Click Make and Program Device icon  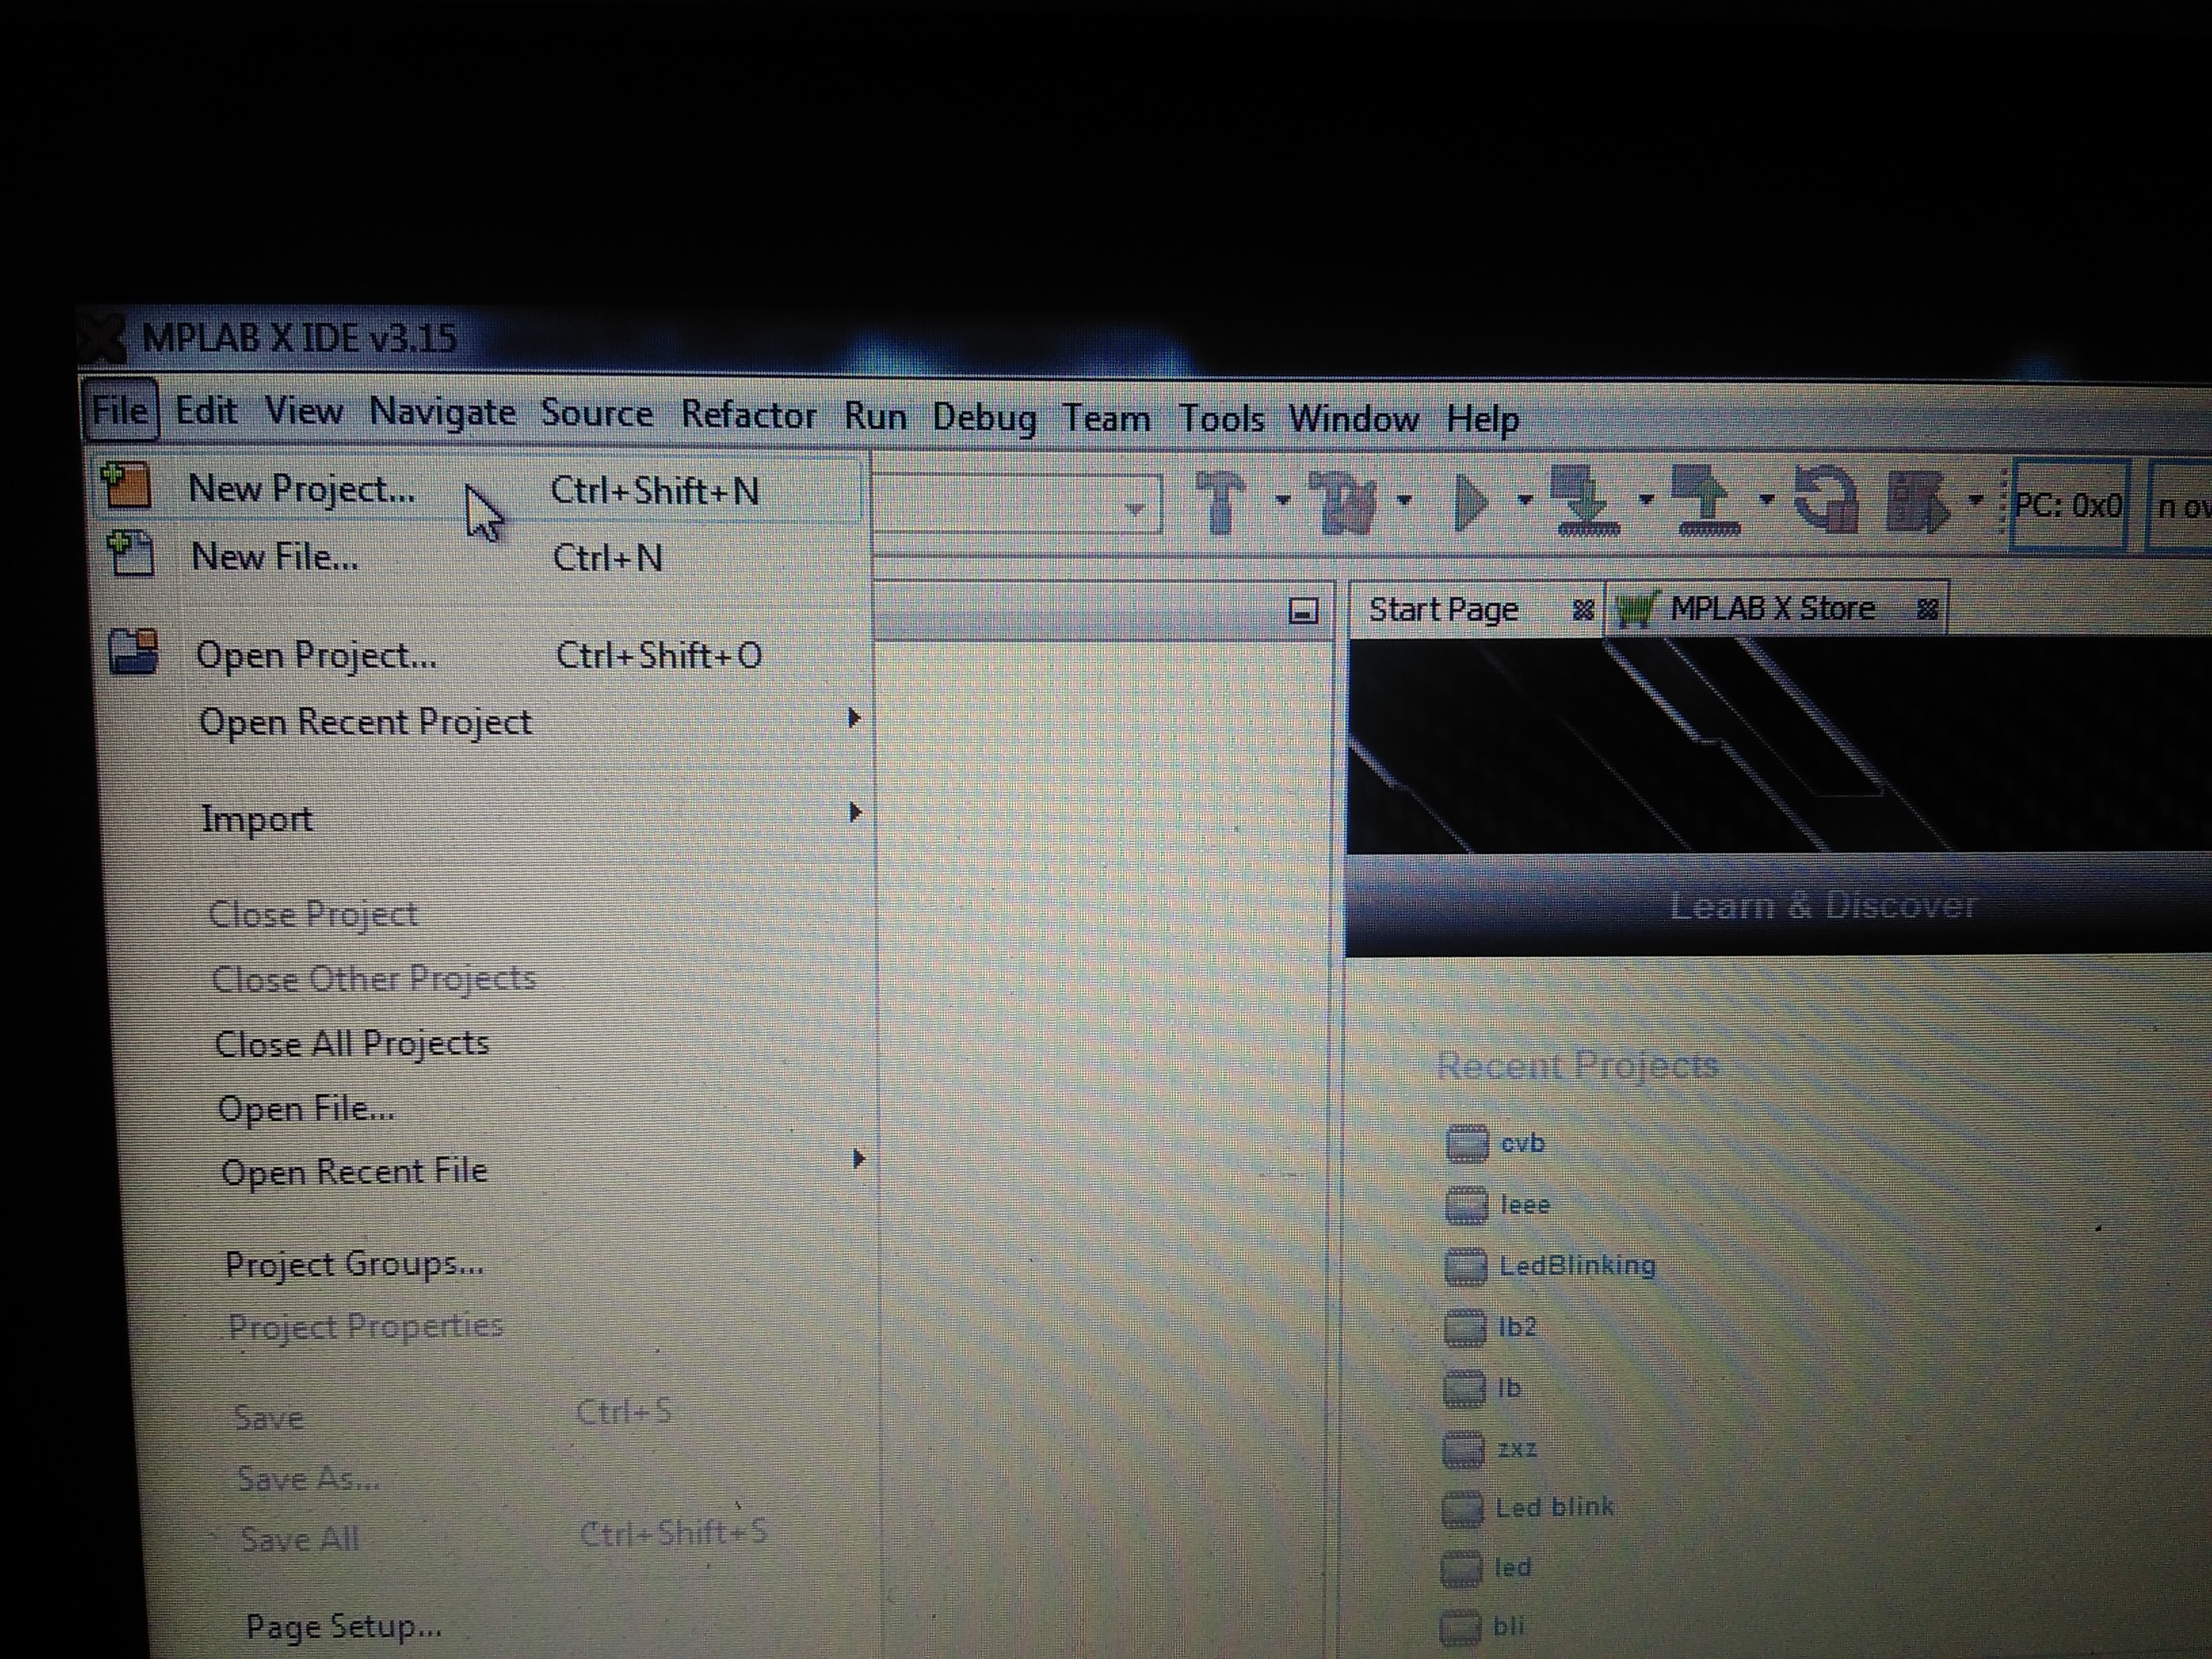point(1585,501)
